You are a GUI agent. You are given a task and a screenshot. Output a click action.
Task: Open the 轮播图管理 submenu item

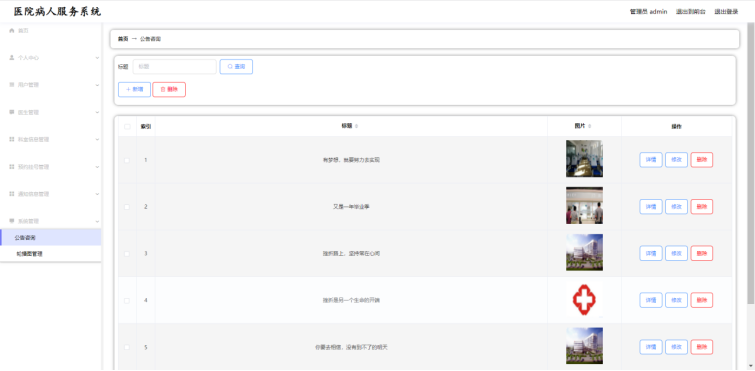[51, 254]
